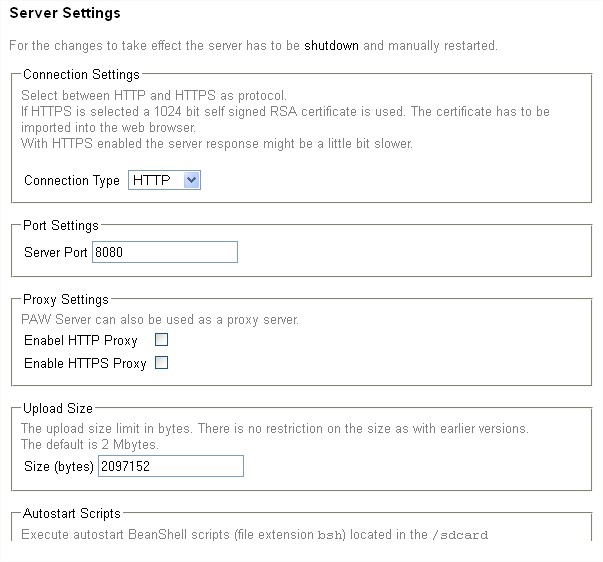The image size is (603, 562).
Task: Click the Server Port label
Action: point(55,253)
